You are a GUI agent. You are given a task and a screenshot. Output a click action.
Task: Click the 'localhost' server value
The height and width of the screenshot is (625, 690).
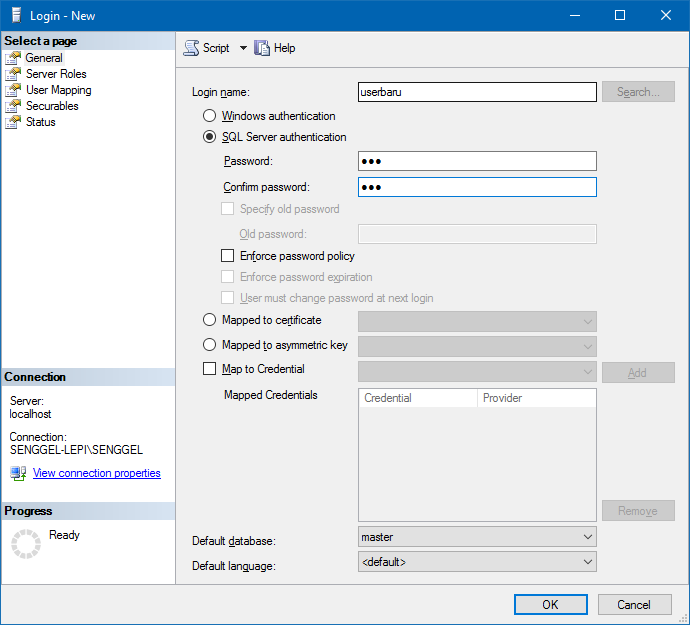(x=30, y=414)
